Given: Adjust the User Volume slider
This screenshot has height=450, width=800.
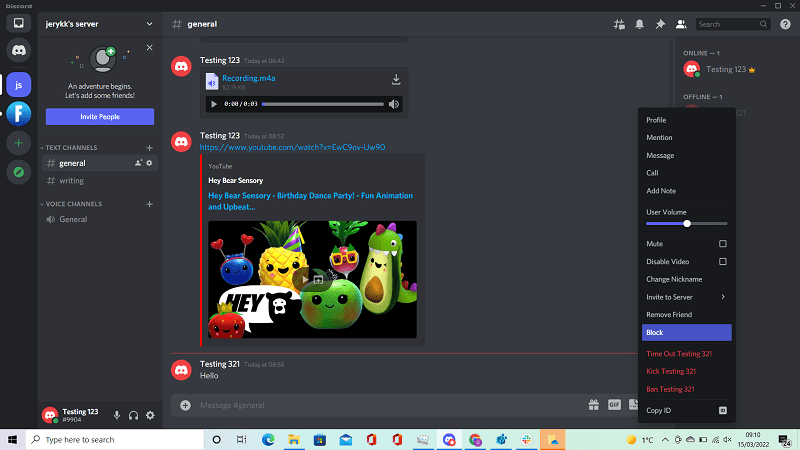Looking at the screenshot, I should pos(687,224).
